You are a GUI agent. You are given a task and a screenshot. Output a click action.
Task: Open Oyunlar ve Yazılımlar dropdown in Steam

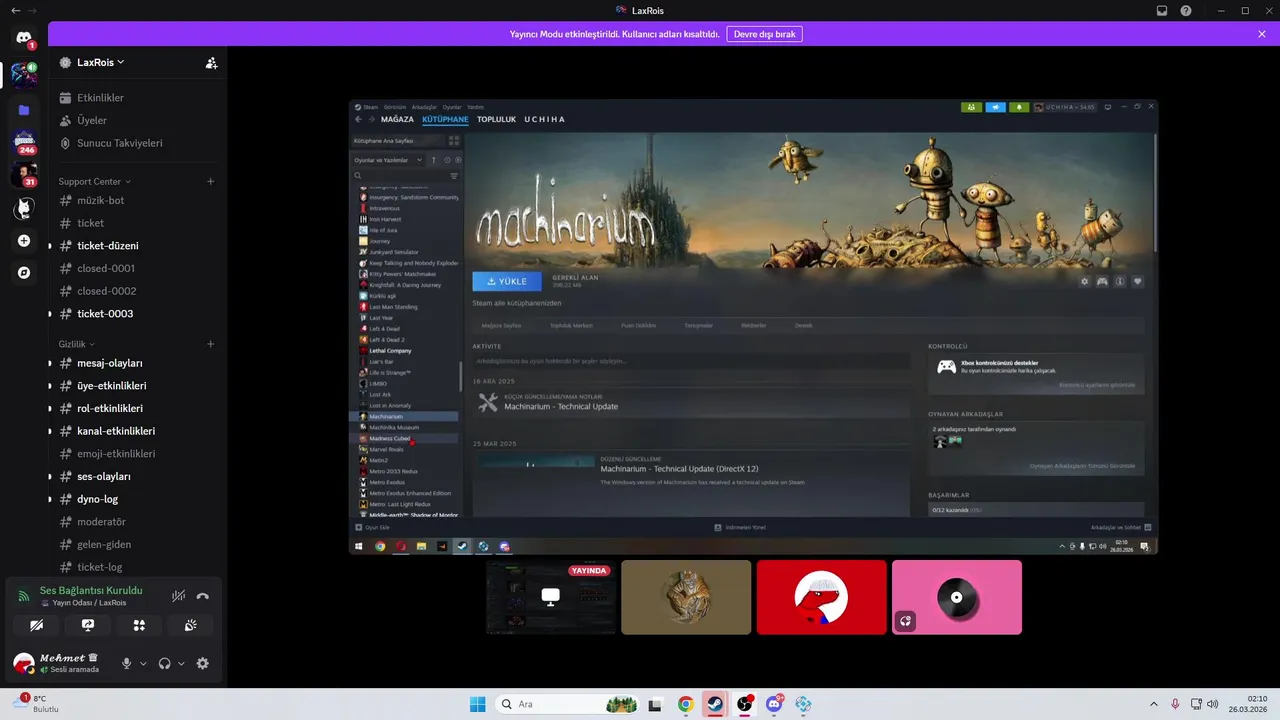click(388, 160)
